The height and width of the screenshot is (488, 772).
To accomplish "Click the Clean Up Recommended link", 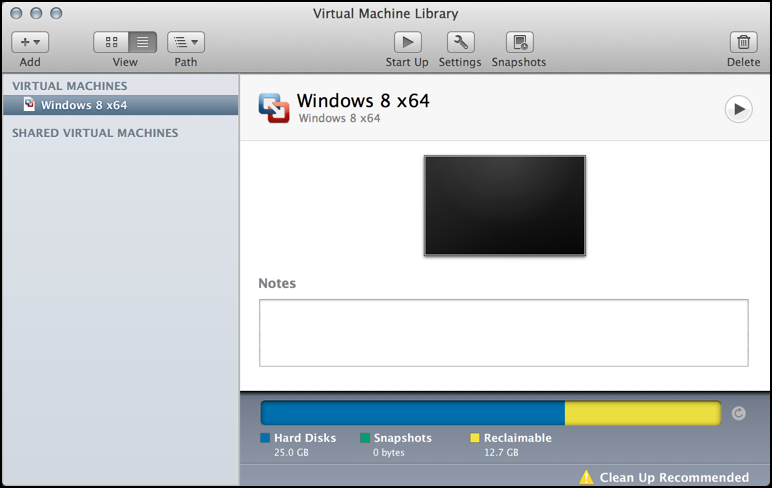I will (x=674, y=477).
